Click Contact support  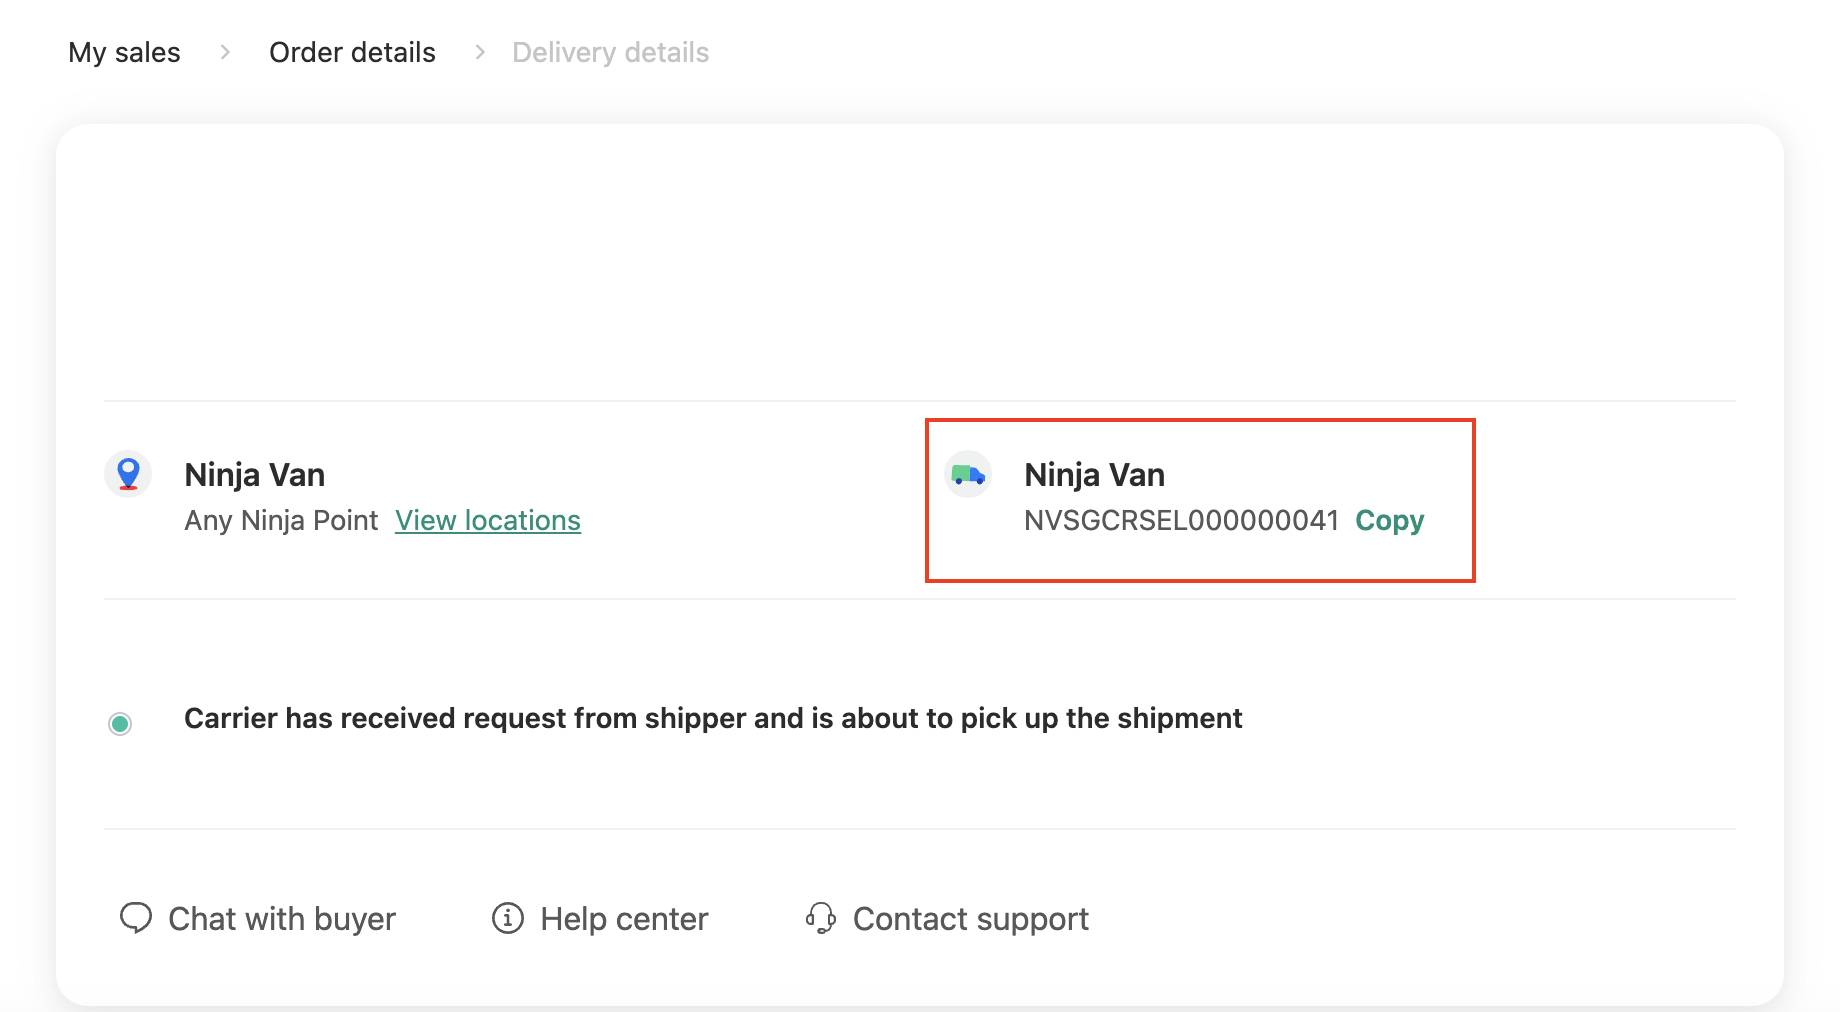click(947, 918)
